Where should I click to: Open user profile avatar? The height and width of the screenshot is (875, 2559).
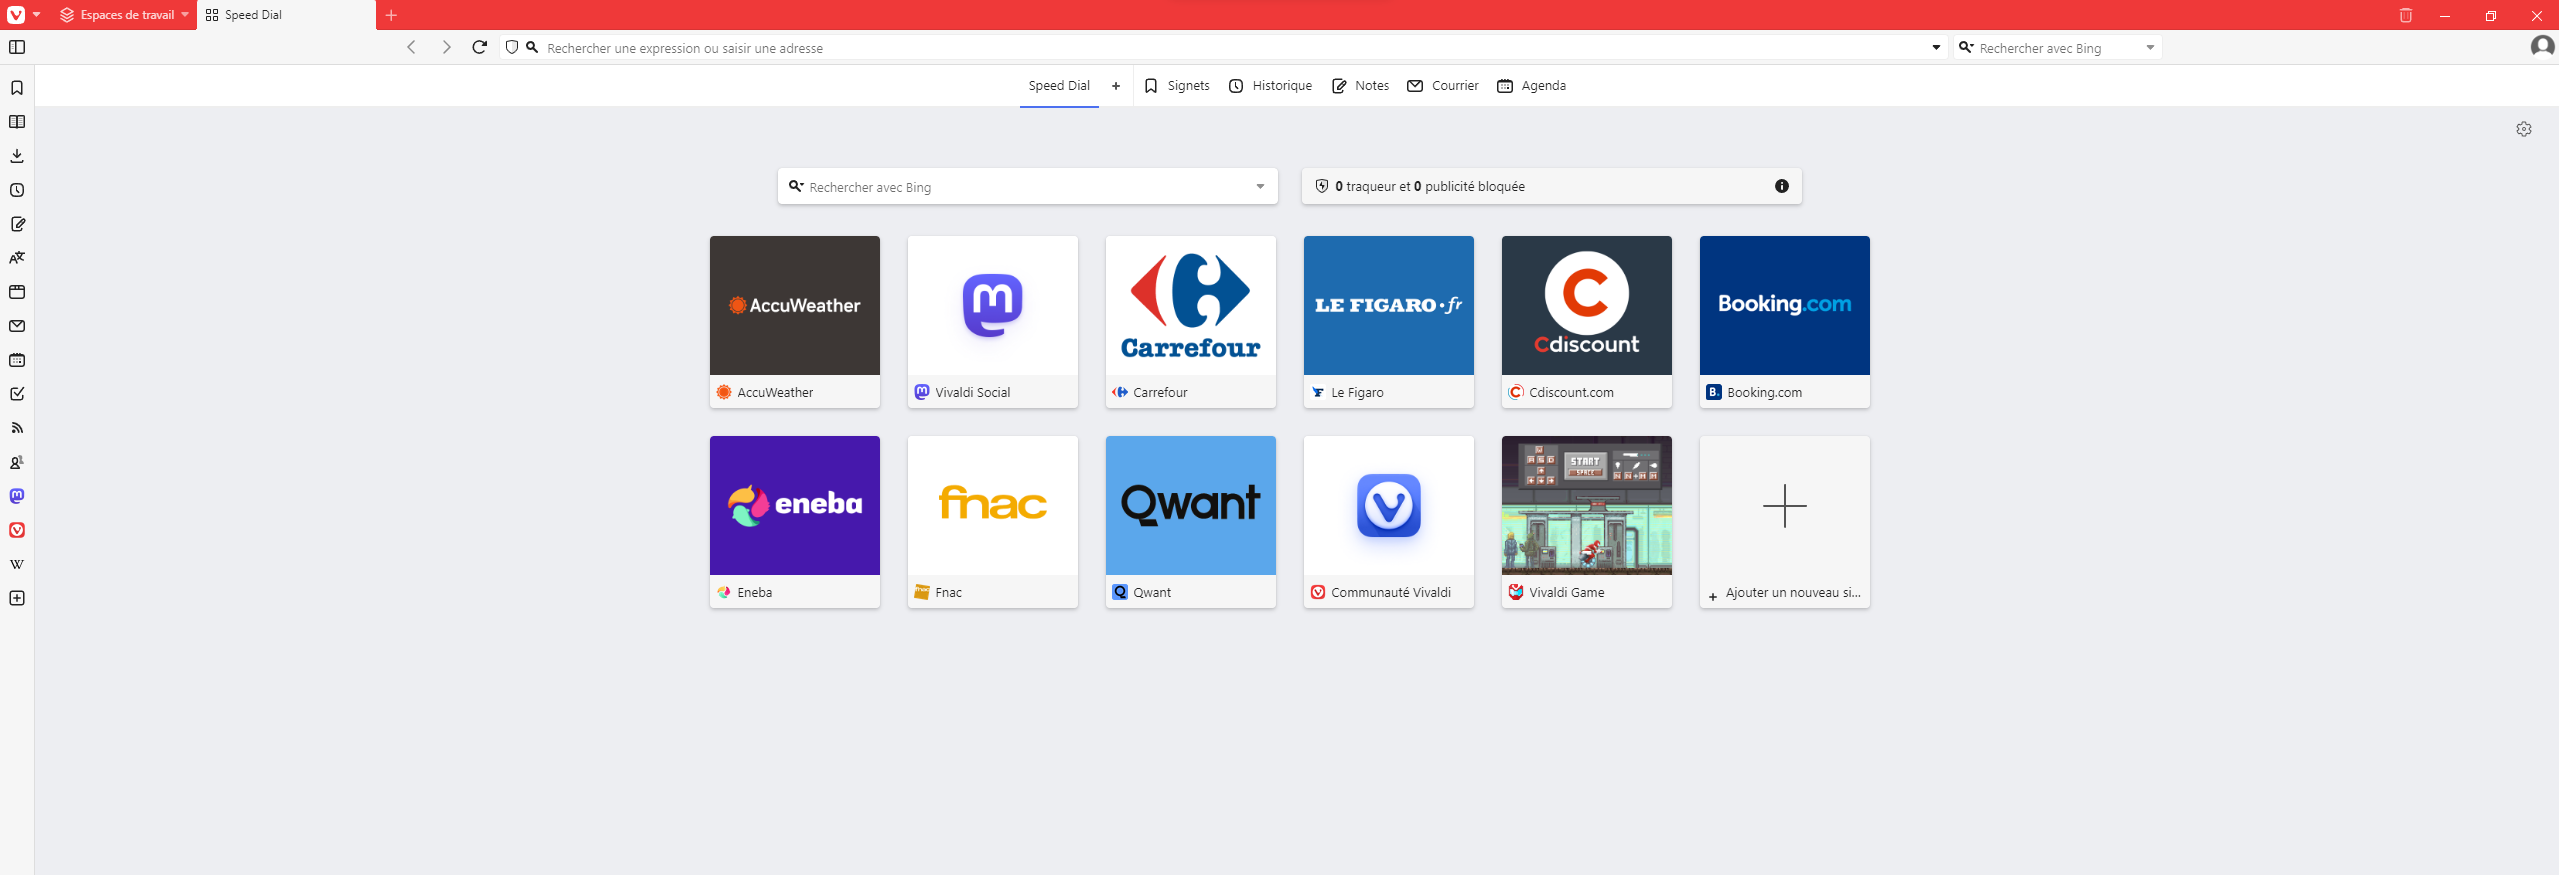click(x=2542, y=47)
